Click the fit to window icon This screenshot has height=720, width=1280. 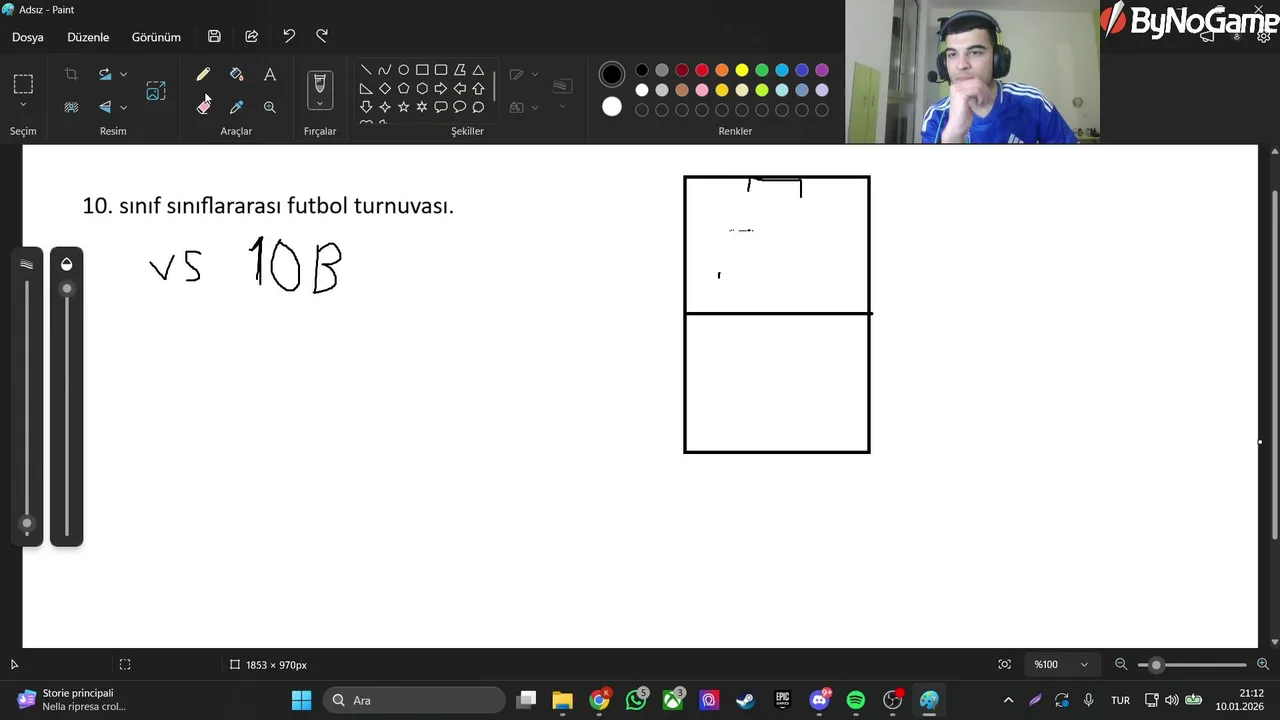1004,664
